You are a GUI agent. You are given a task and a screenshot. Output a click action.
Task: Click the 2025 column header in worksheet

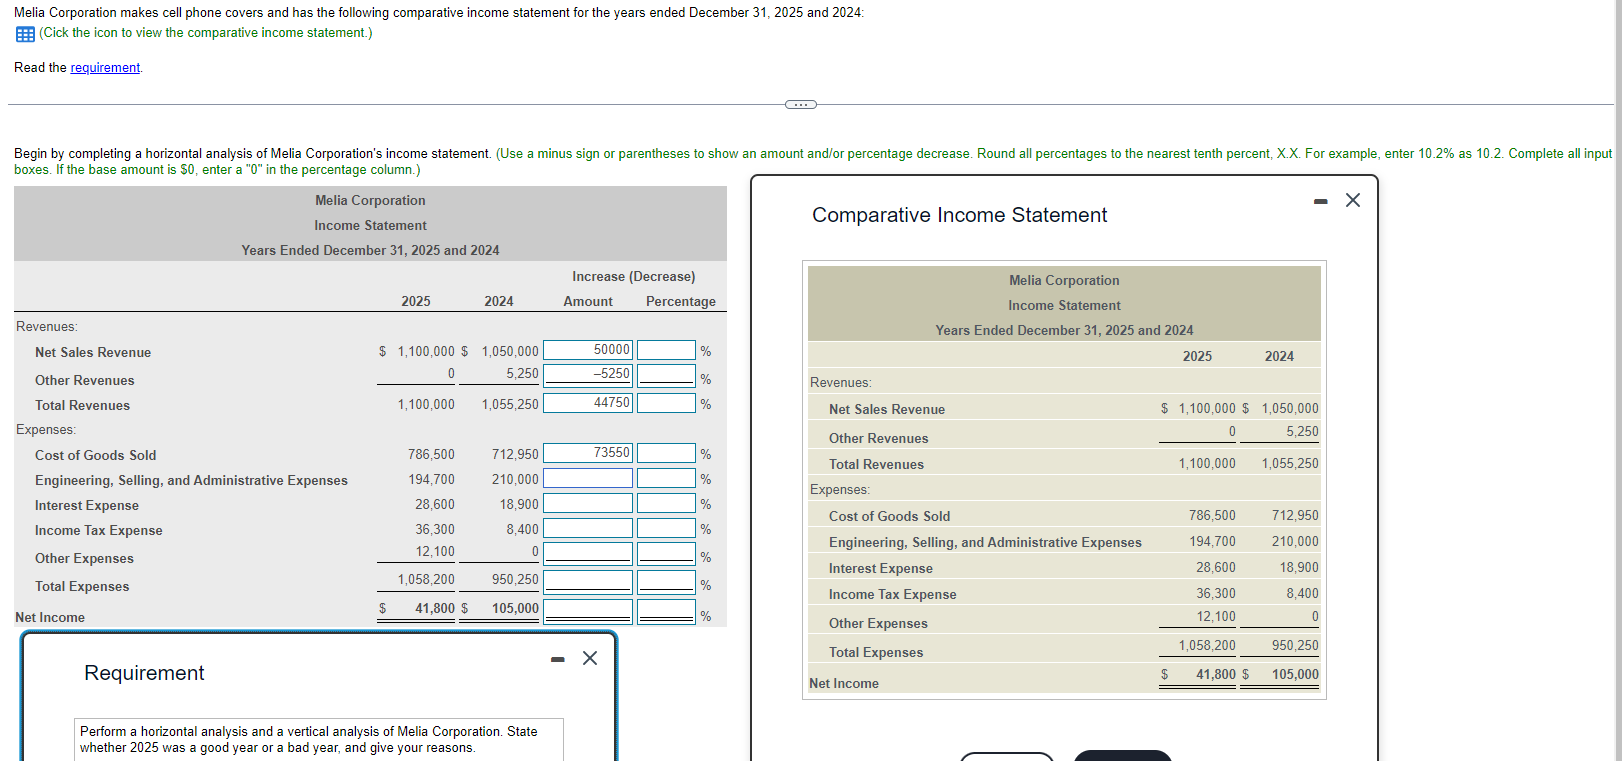point(416,301)
